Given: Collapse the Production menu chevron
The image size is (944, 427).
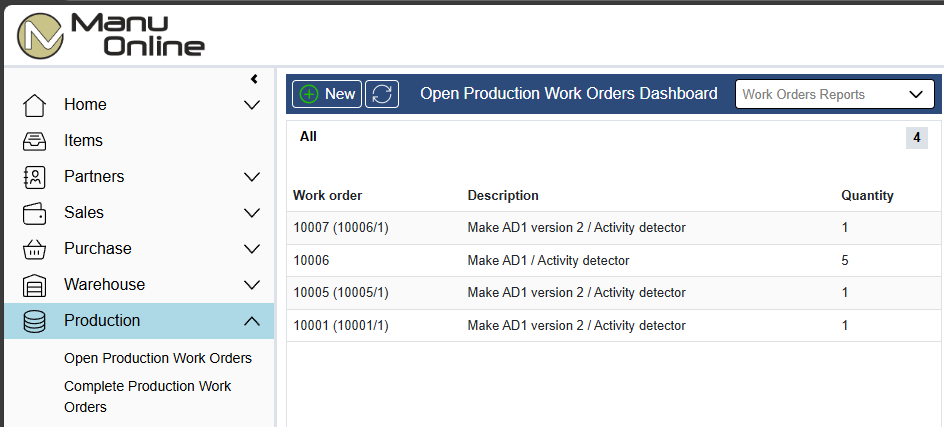Looking at the screenshot, I should pyautogui.click(x=252, y=321).
